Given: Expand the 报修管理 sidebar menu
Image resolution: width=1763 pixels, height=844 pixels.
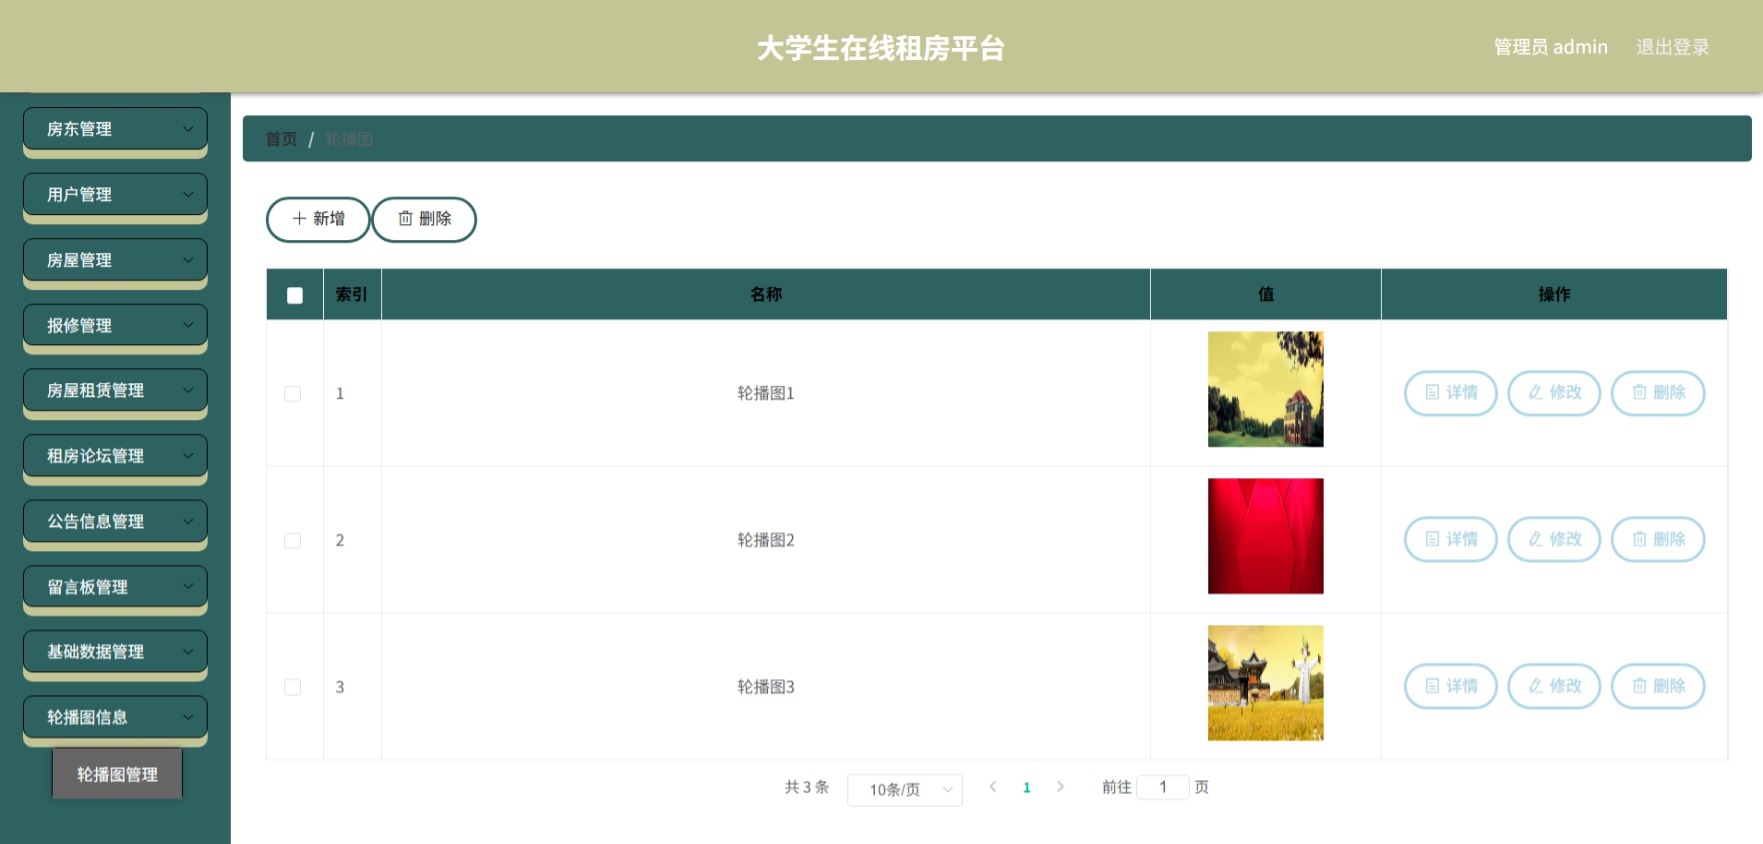Looking at the screenshot, I should [x=115, y=325].
